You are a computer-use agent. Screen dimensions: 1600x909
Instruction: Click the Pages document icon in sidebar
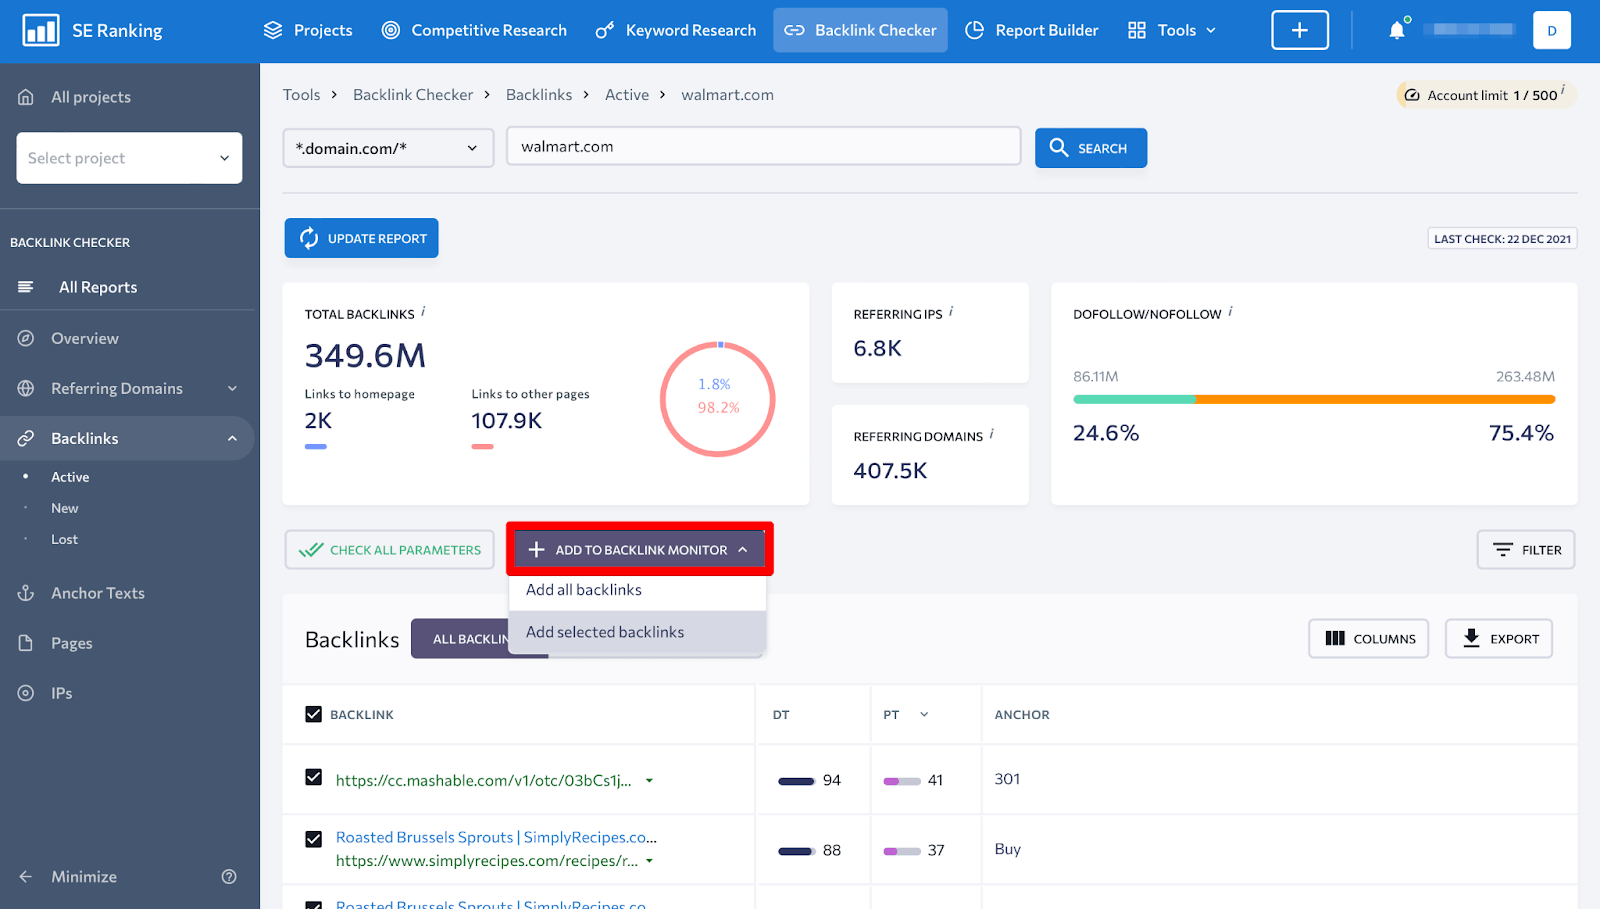tap(26, 643)
